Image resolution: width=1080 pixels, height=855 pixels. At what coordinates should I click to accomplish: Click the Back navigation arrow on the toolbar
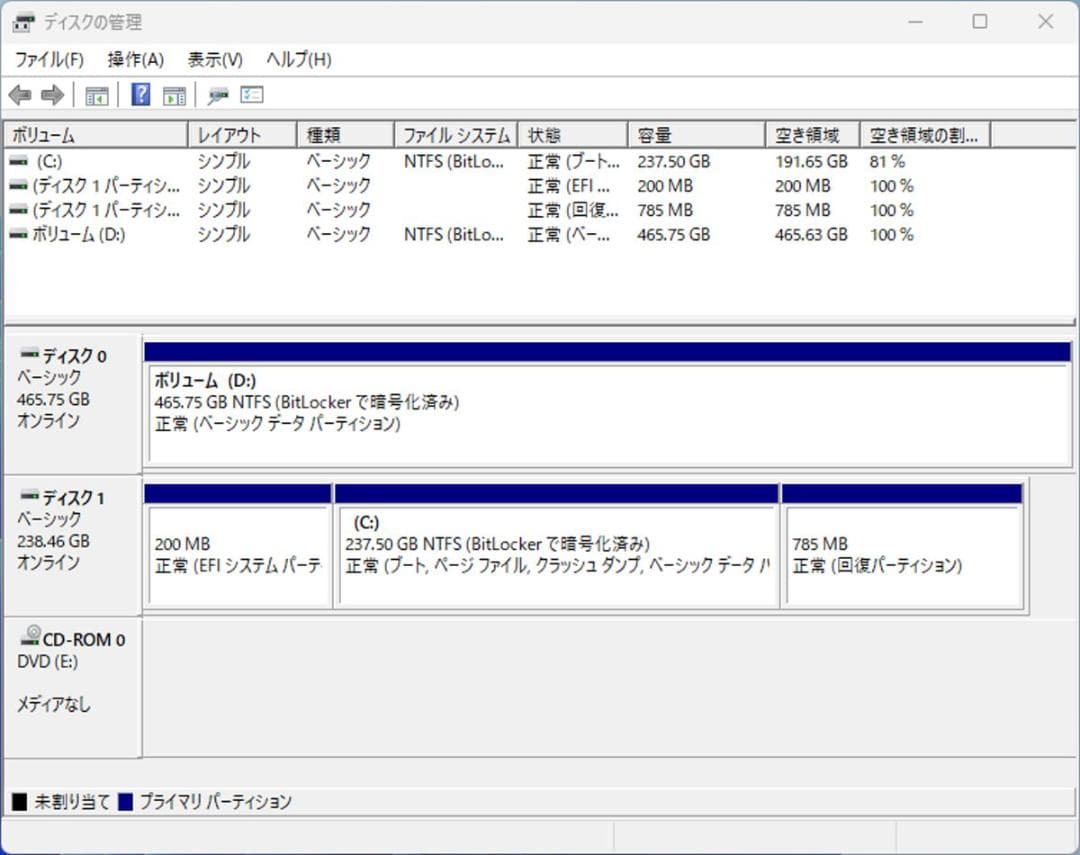pos(20,95)
